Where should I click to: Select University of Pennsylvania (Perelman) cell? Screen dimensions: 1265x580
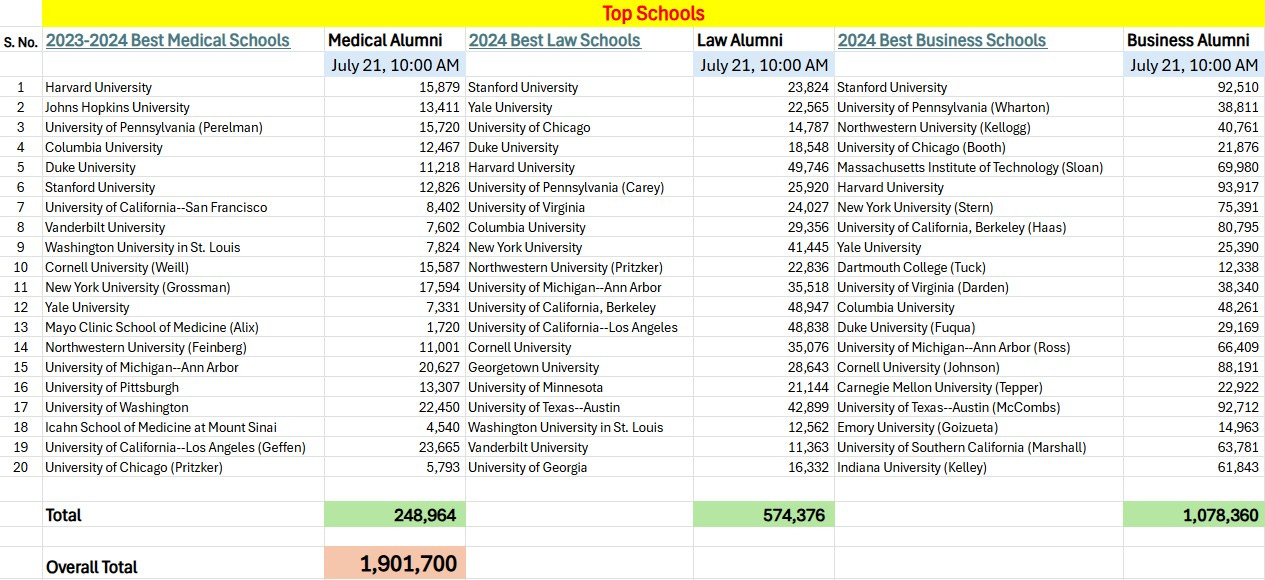(x=183, y=127)
